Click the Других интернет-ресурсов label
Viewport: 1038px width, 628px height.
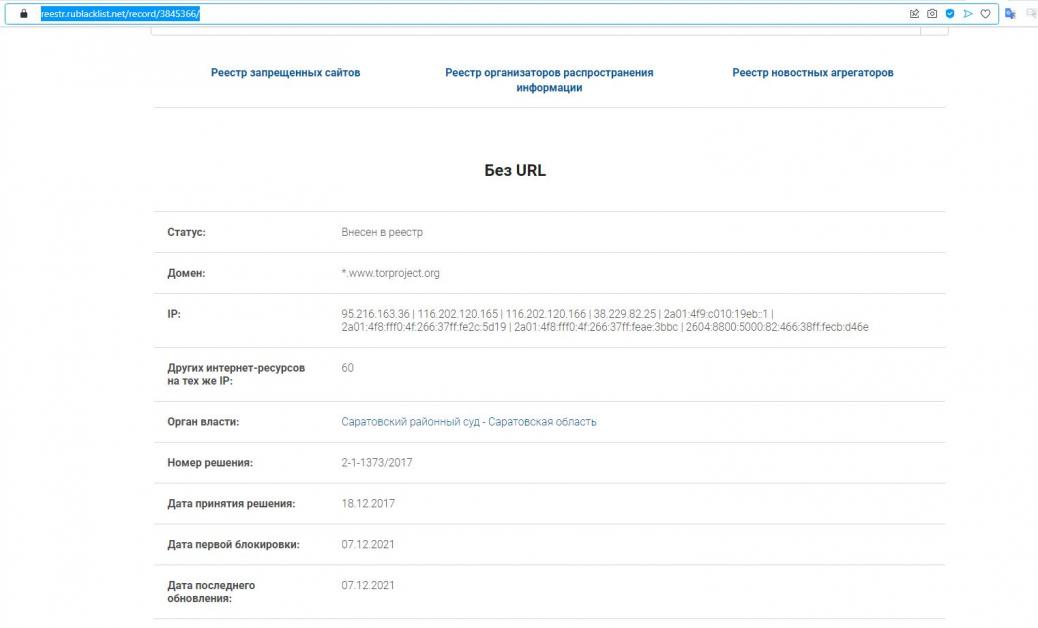236,375
